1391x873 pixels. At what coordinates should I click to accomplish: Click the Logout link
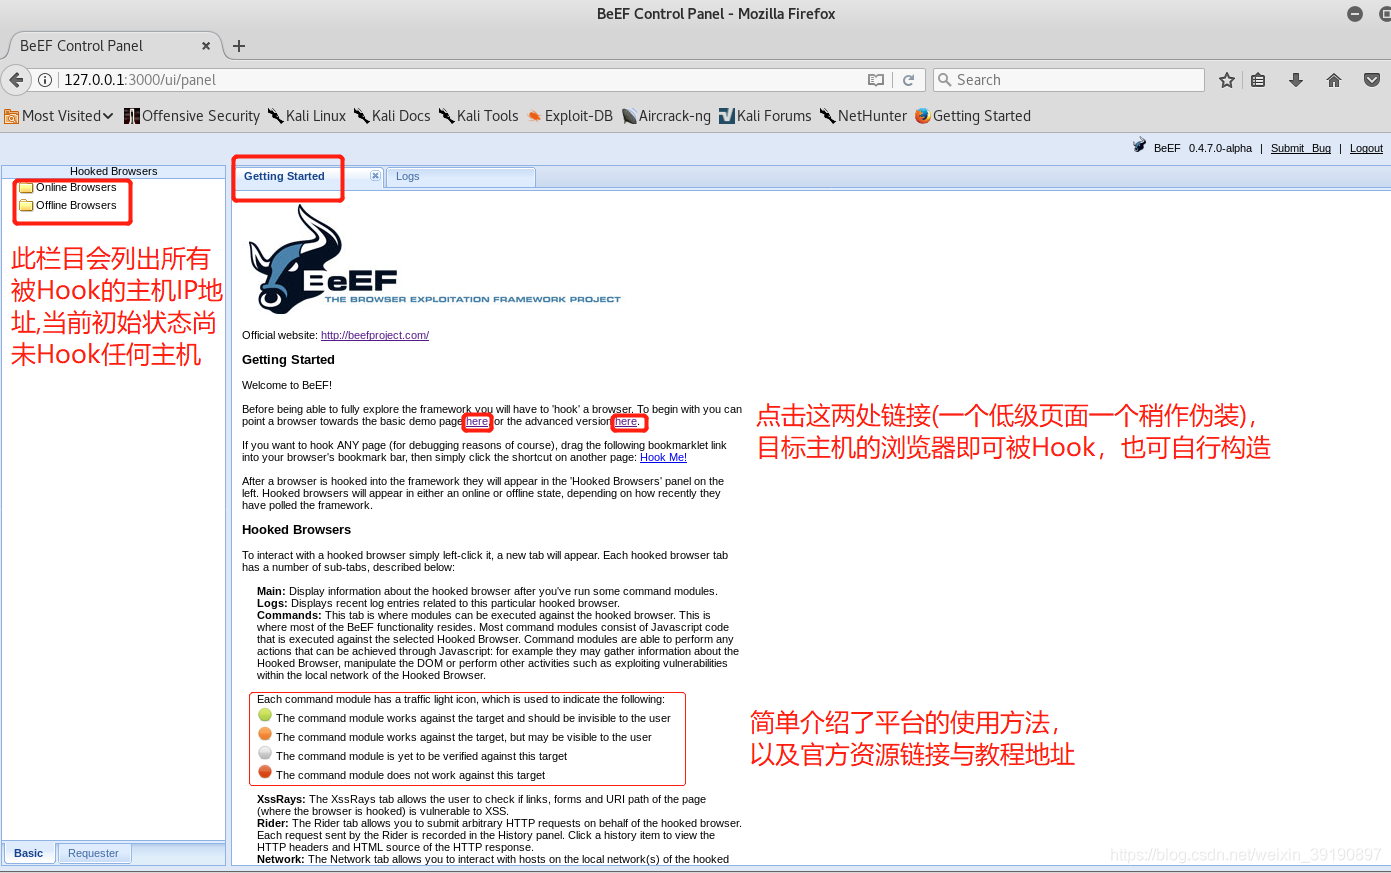coord(1366,148)
